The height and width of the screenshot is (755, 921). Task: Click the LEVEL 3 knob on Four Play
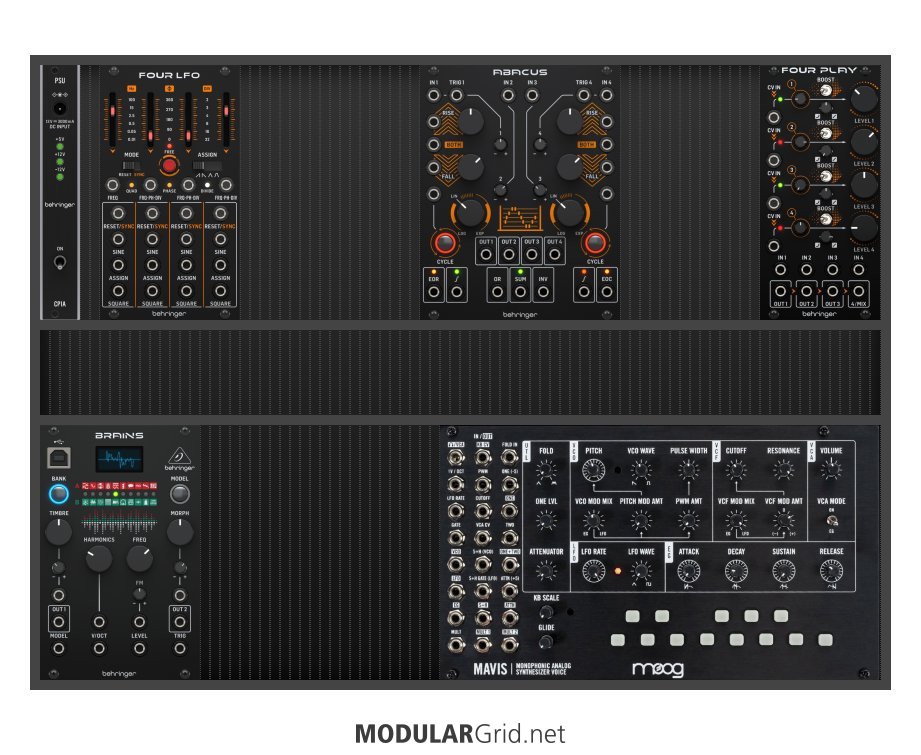tap(863, 184)
